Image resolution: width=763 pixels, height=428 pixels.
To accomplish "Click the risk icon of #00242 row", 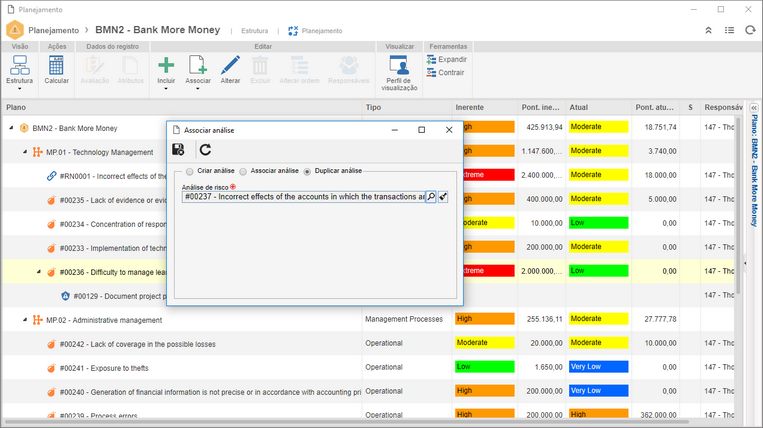I will click(x=52, y=344).
